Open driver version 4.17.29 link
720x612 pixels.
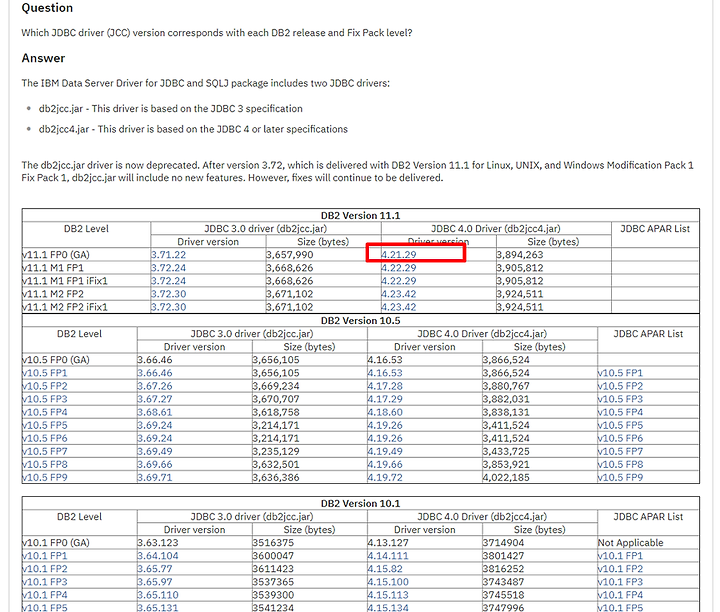(x=385, y=399)
